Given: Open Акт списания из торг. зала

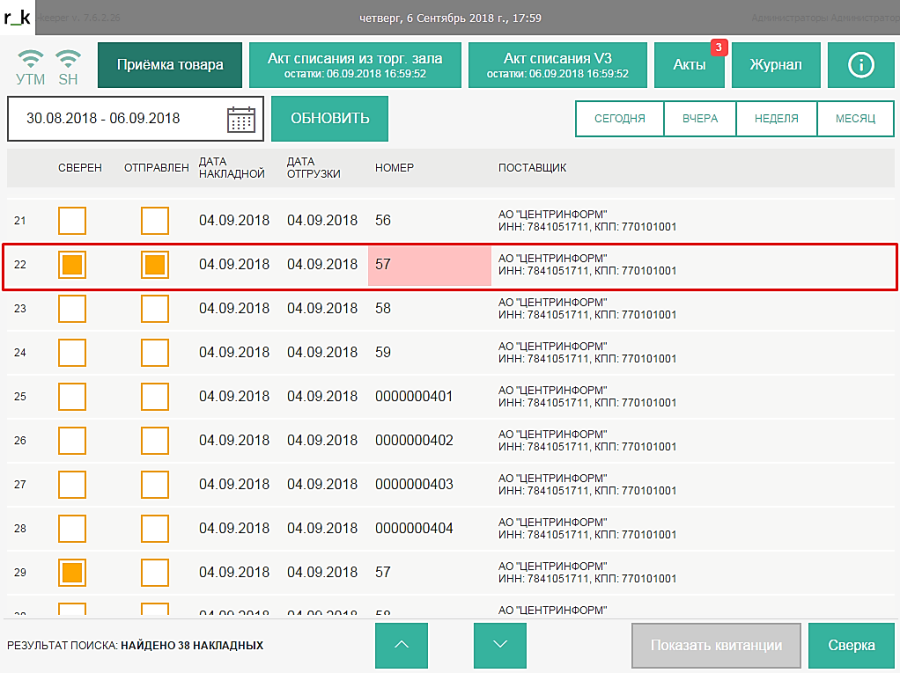Looking at the screenshot, I should point(354,65).
